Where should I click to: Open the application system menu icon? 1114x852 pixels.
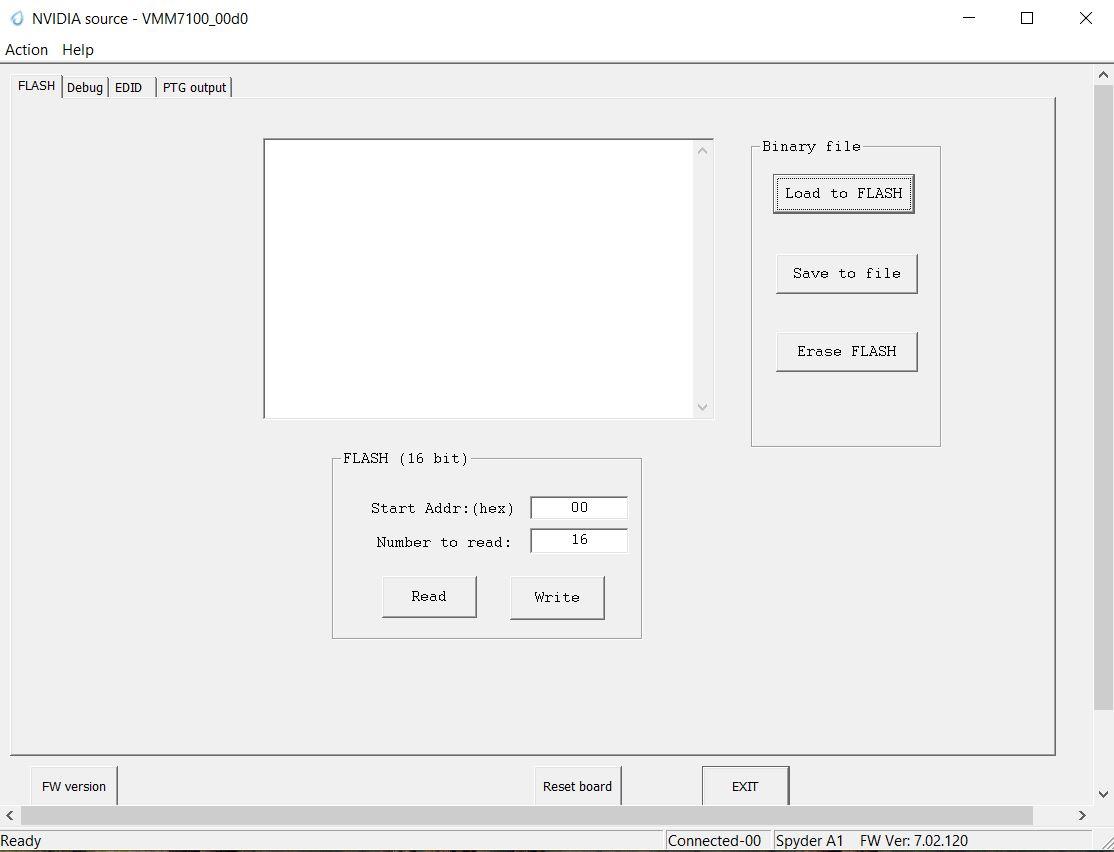tap(14, 18)
